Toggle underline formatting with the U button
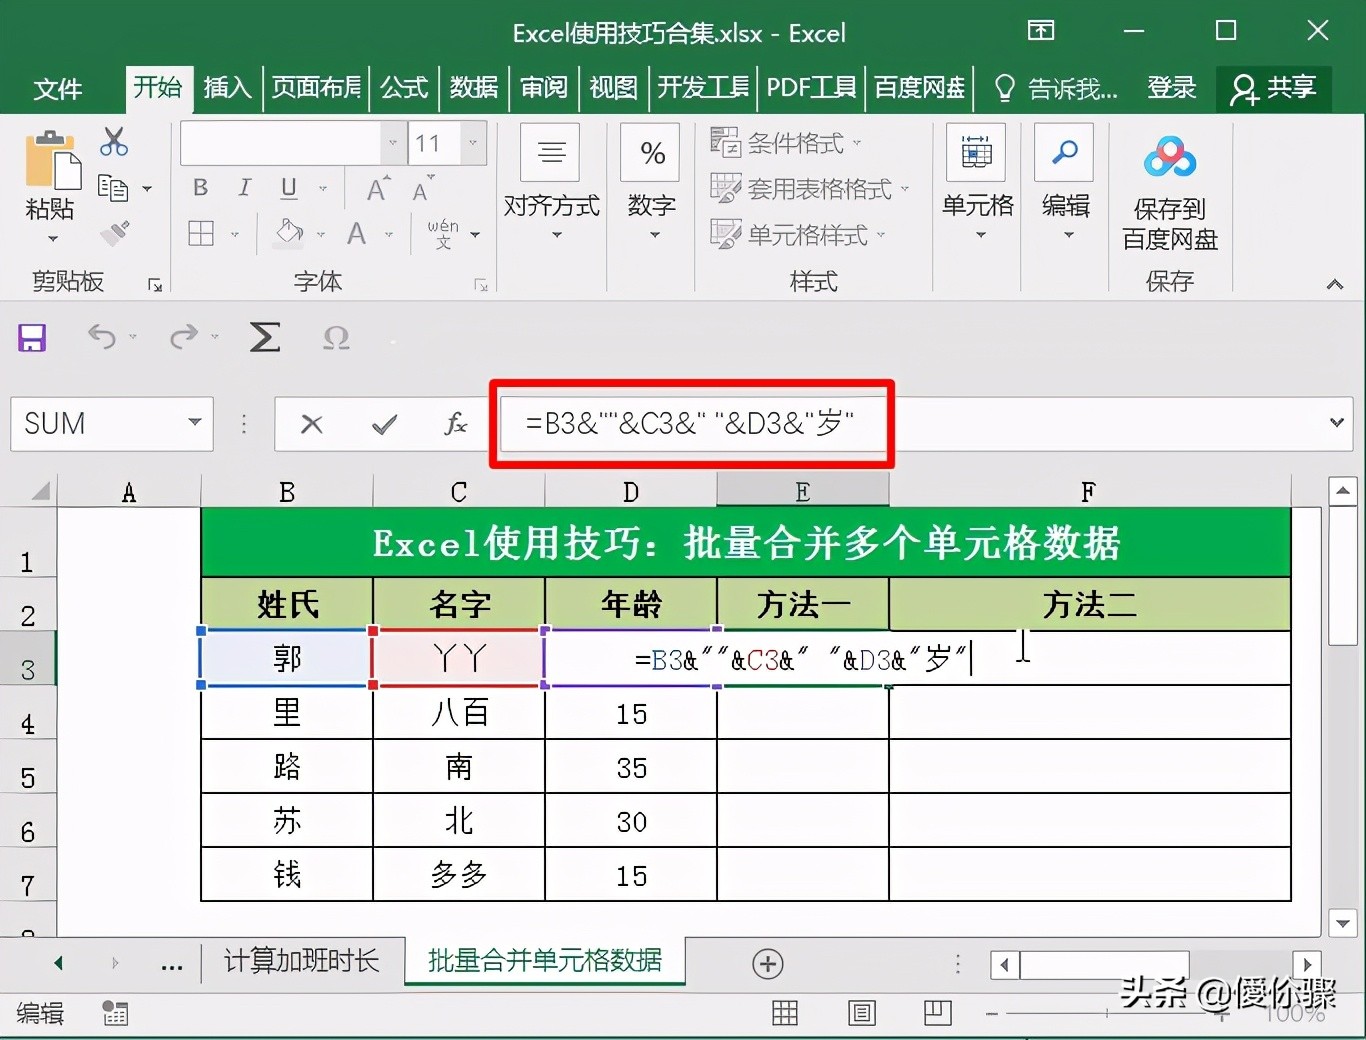 [288, 187]
